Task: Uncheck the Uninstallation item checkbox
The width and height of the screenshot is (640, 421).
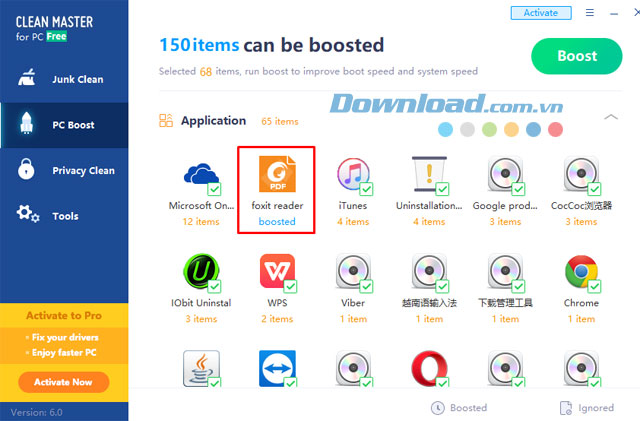Action: click(442, 189)
